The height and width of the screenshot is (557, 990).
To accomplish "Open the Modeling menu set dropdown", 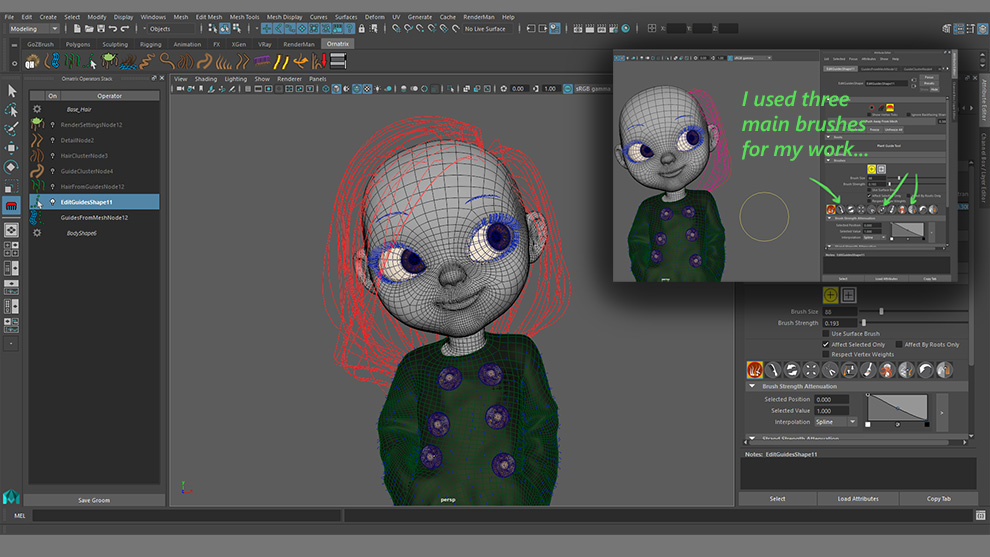I will tap(33, 29).
